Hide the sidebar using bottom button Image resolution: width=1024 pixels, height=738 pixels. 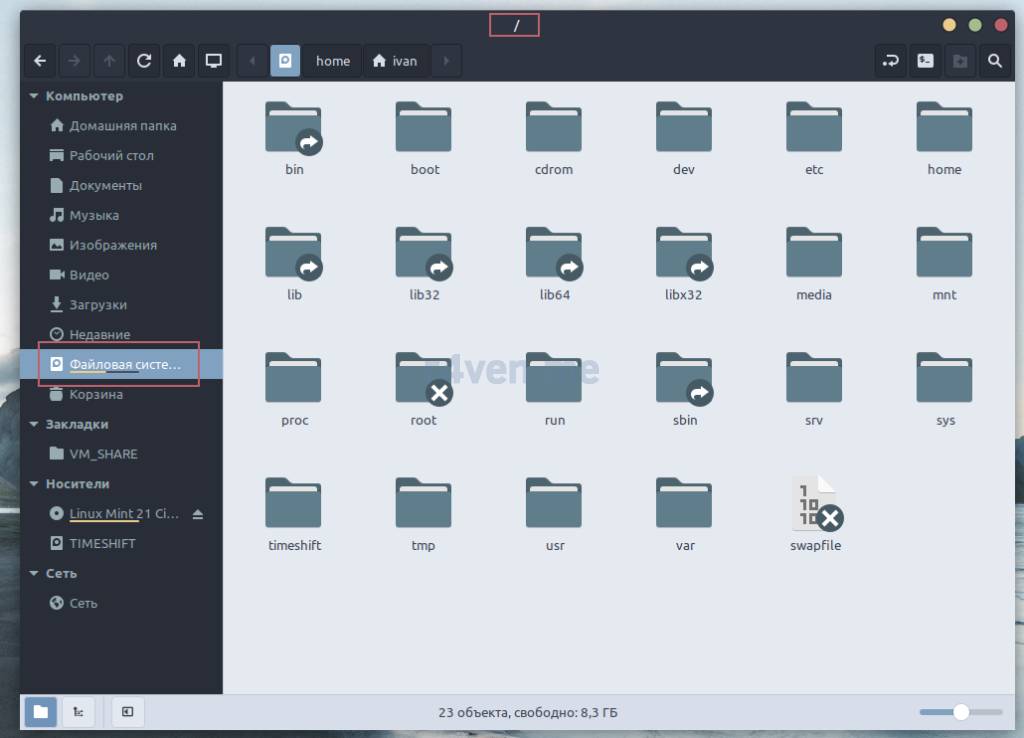pos(128,712)
